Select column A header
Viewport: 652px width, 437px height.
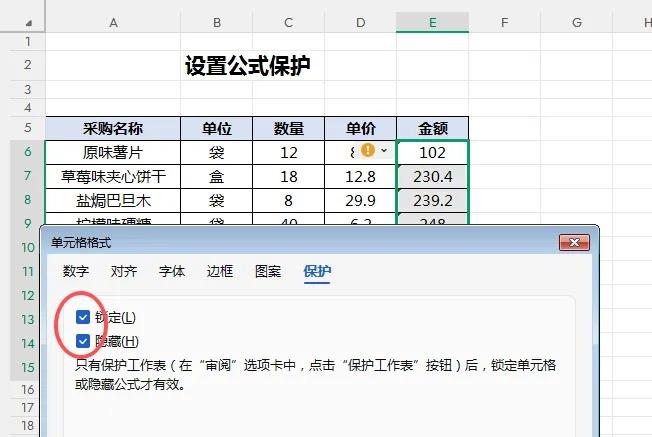(113, 22)
